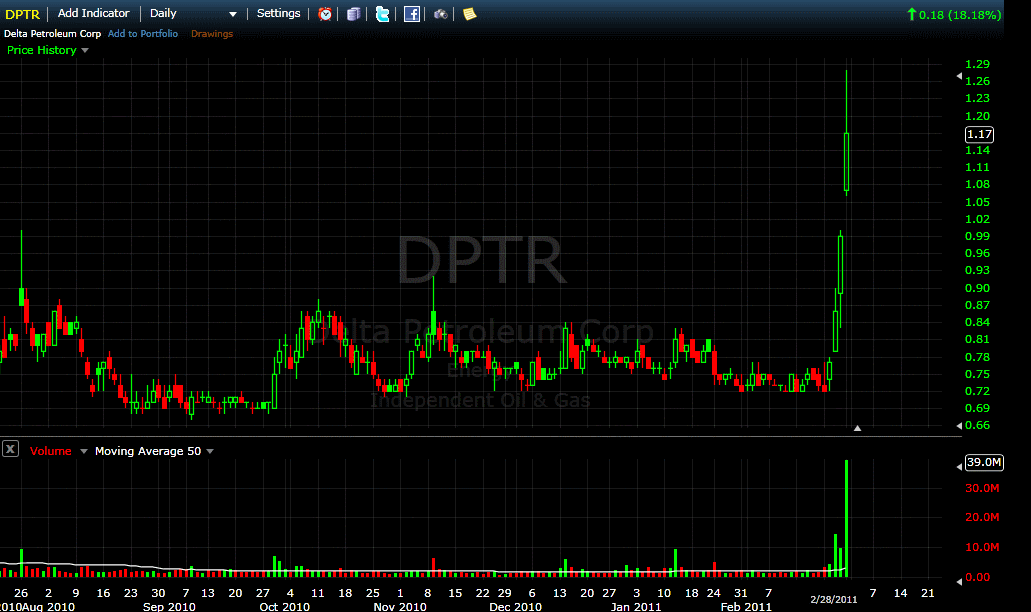This screenshot has width=1031, height=612.
Task: Click the alarm clock alert icon
Action: point(325,14)
